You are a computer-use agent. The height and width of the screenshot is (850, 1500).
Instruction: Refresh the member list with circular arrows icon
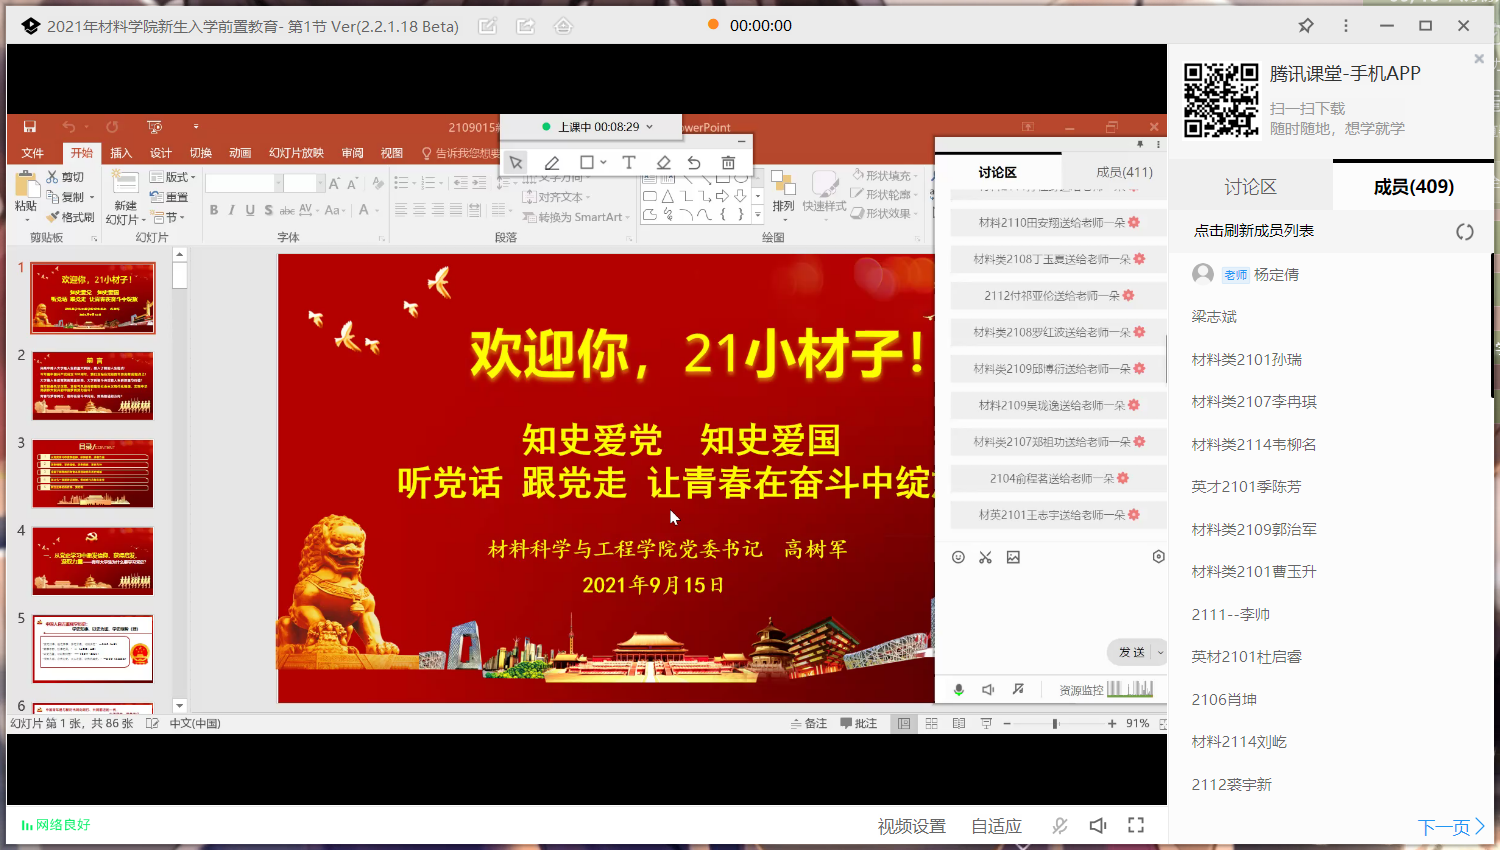tap(1464, 232)
